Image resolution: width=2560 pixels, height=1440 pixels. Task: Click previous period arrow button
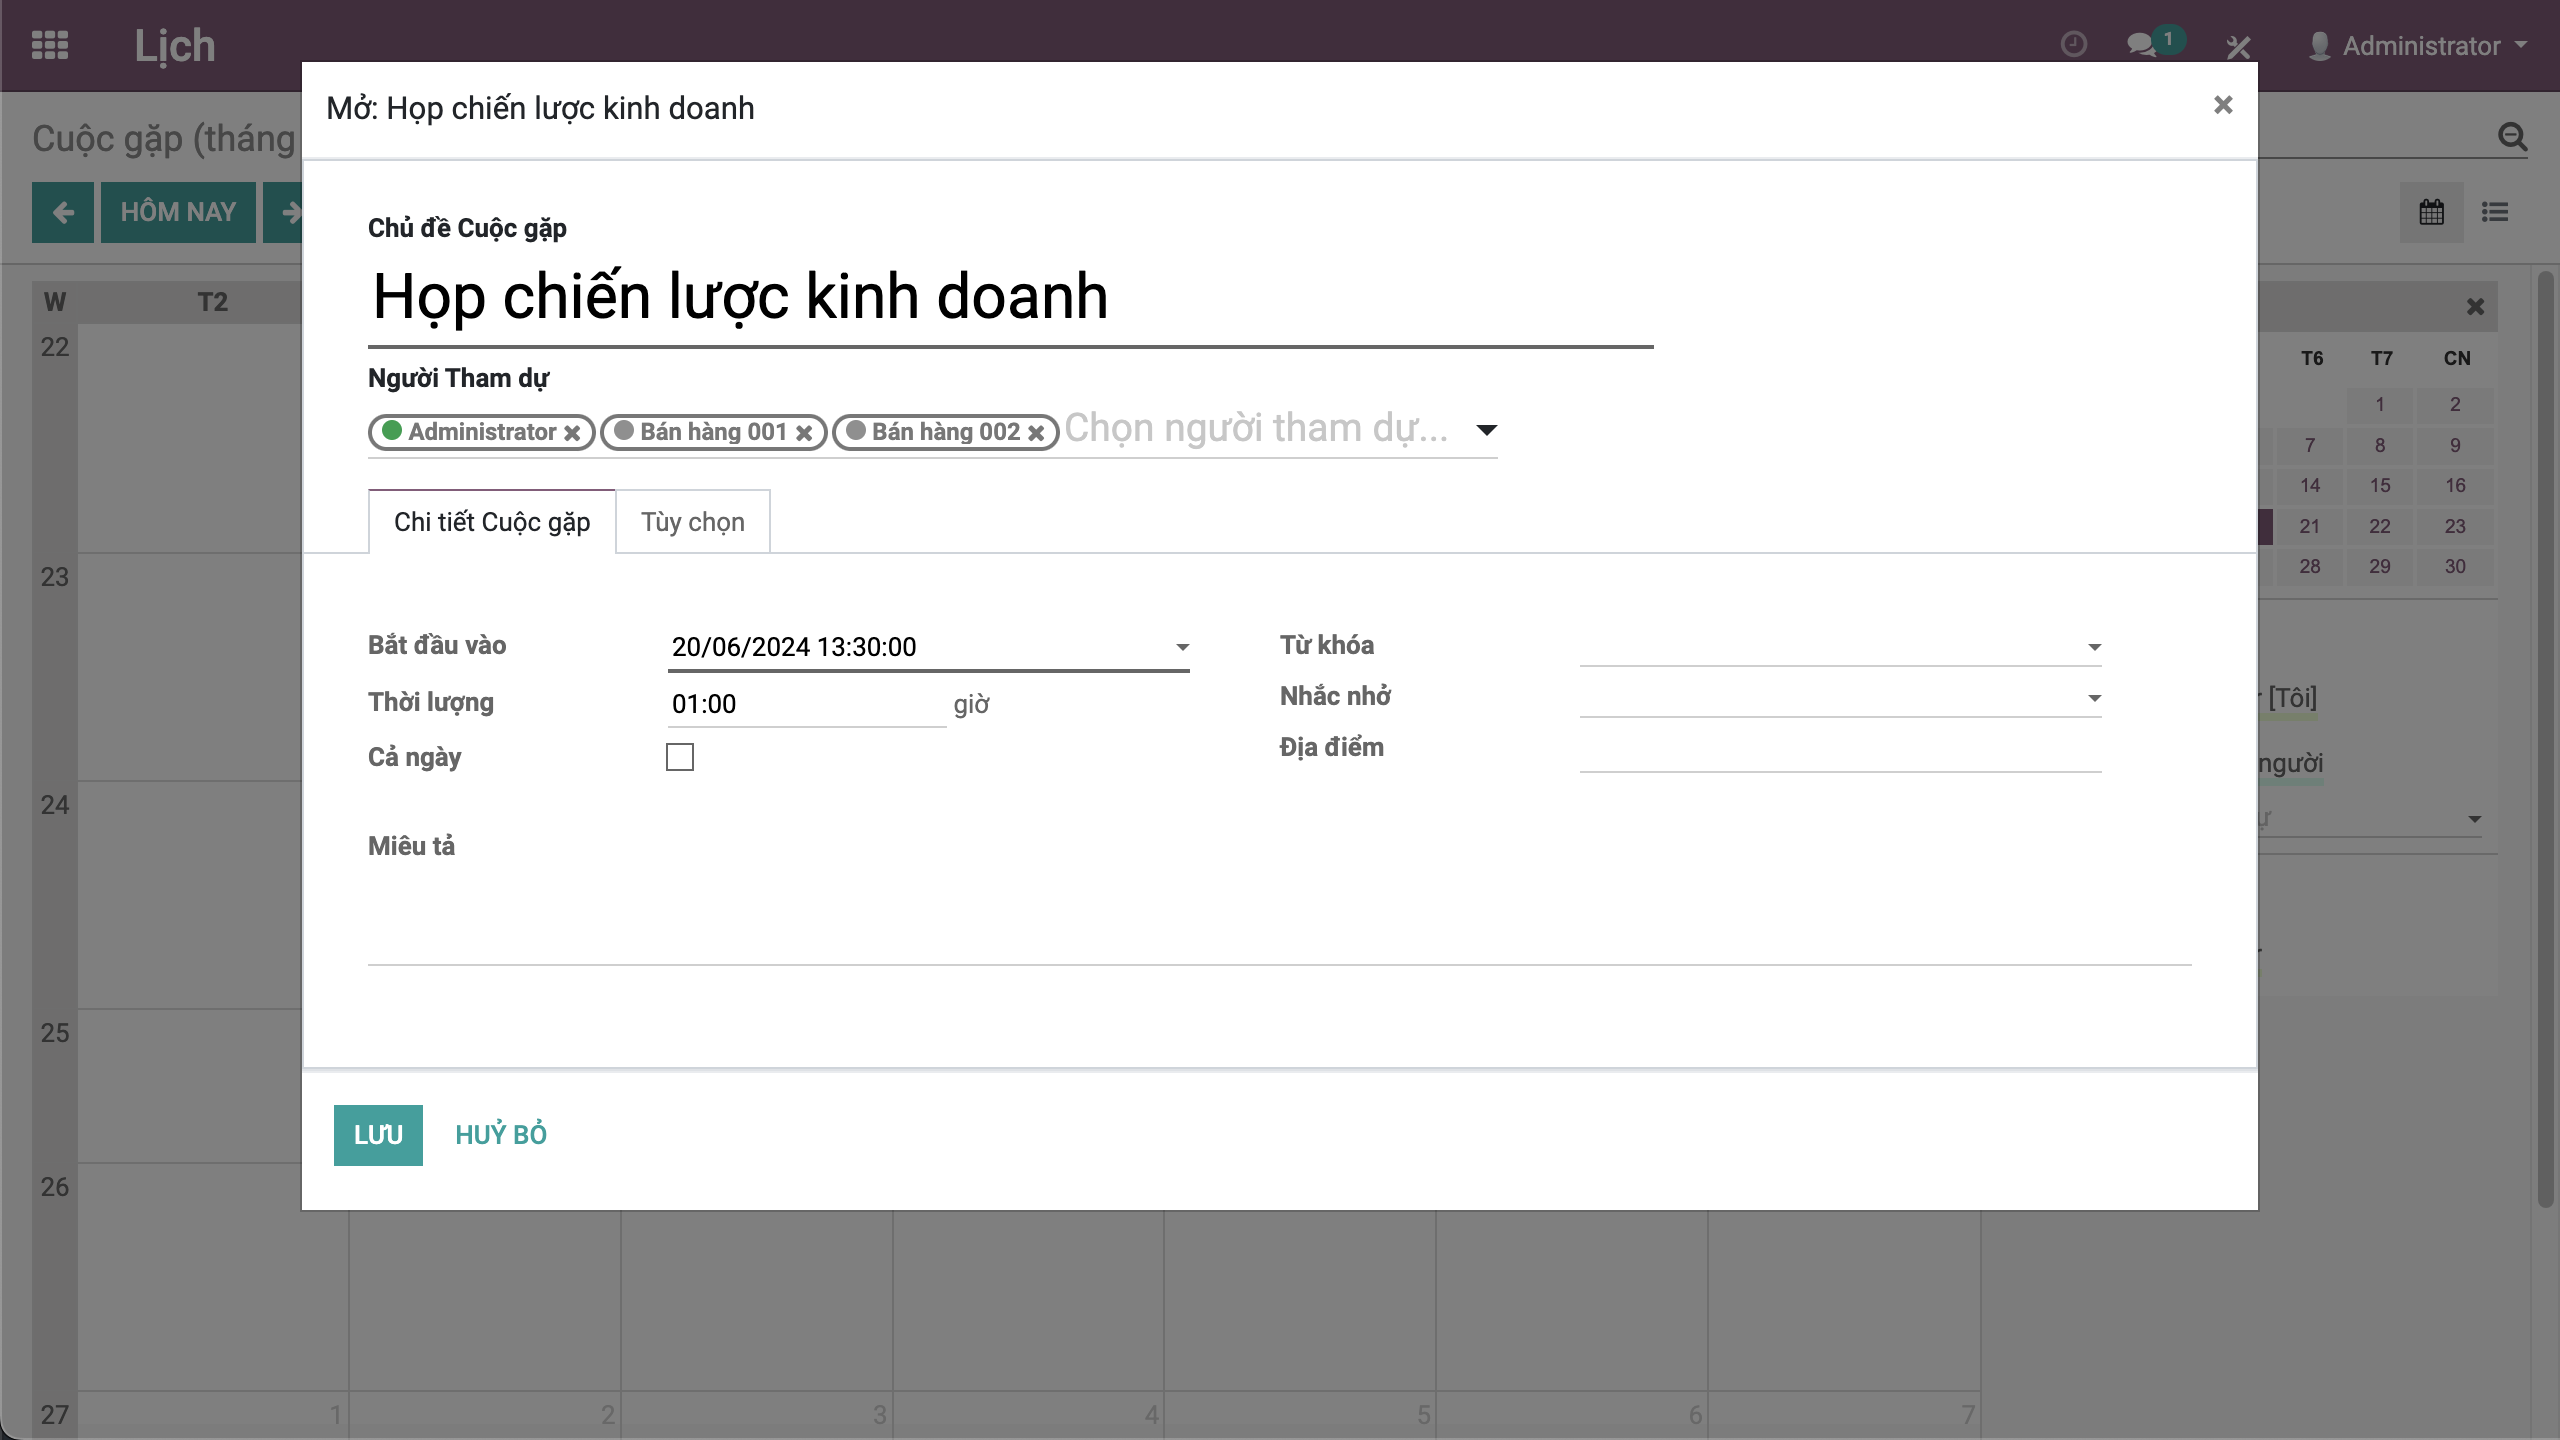[63, 212]
